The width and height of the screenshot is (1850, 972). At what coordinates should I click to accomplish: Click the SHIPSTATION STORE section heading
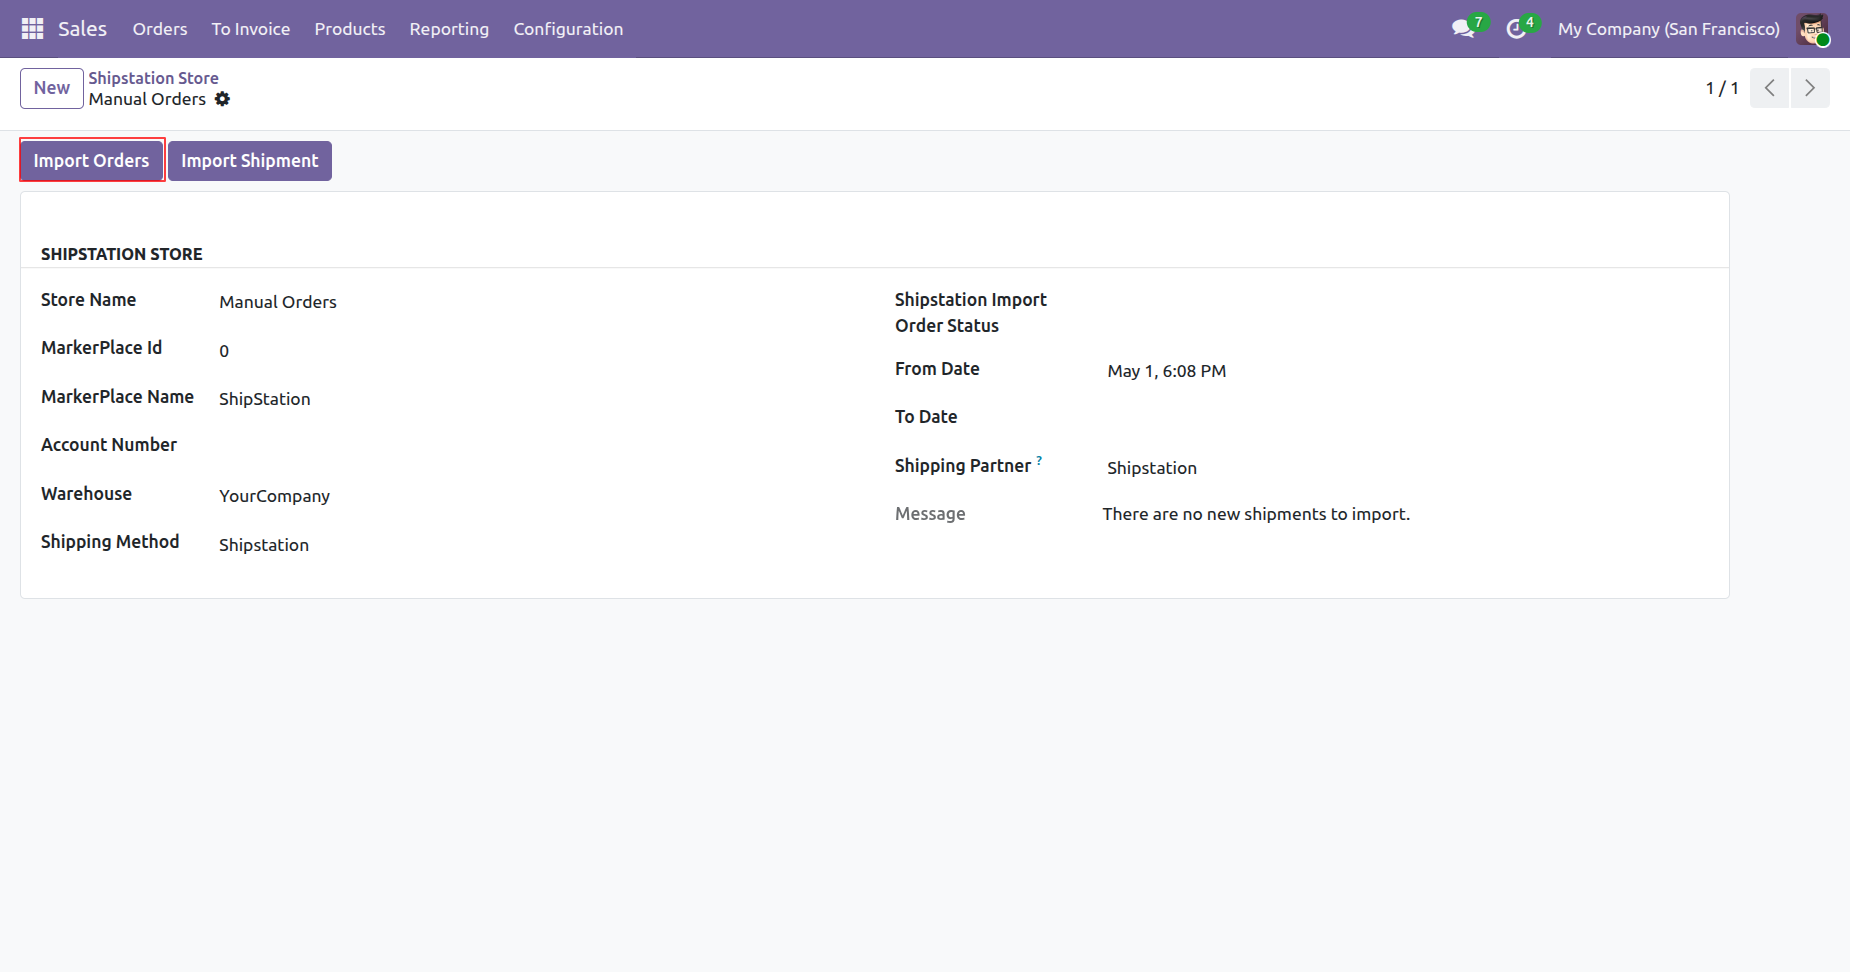pos(122,254)
